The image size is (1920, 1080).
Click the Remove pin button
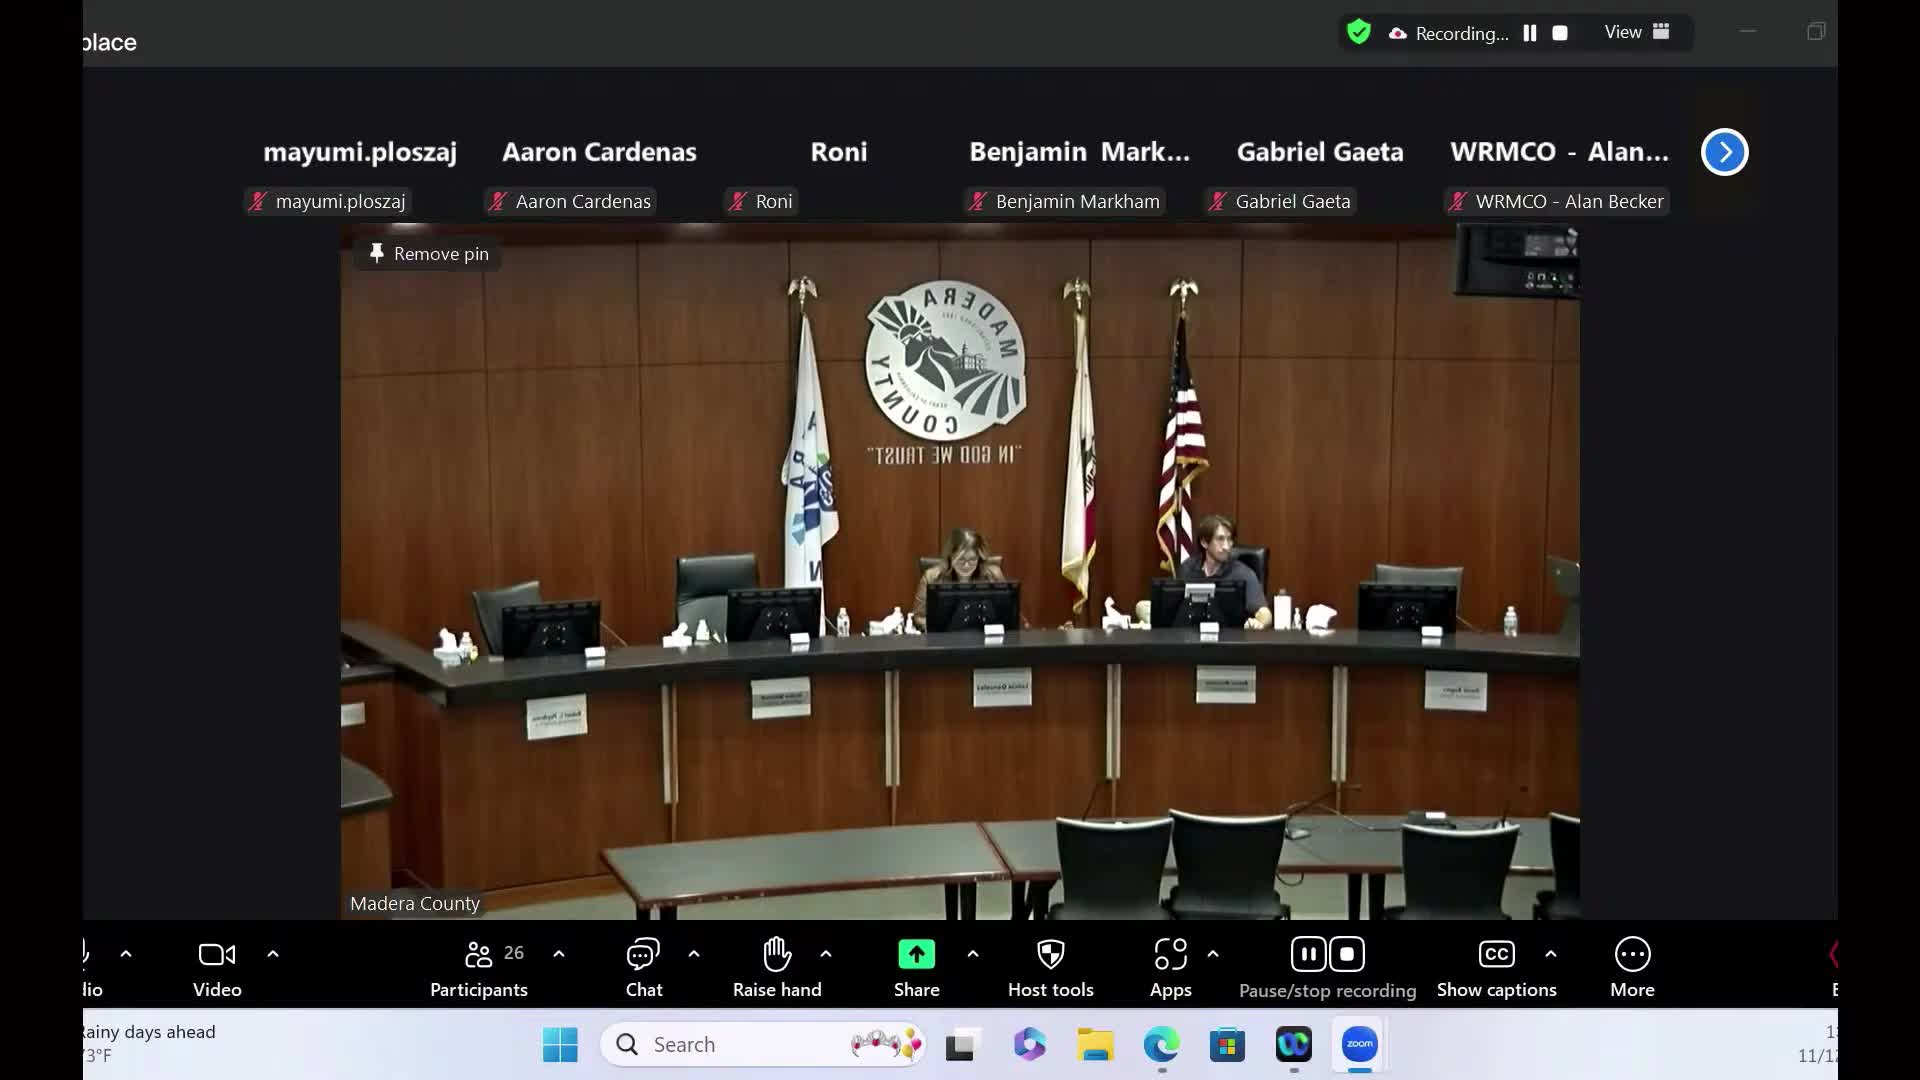pos(428,254)
